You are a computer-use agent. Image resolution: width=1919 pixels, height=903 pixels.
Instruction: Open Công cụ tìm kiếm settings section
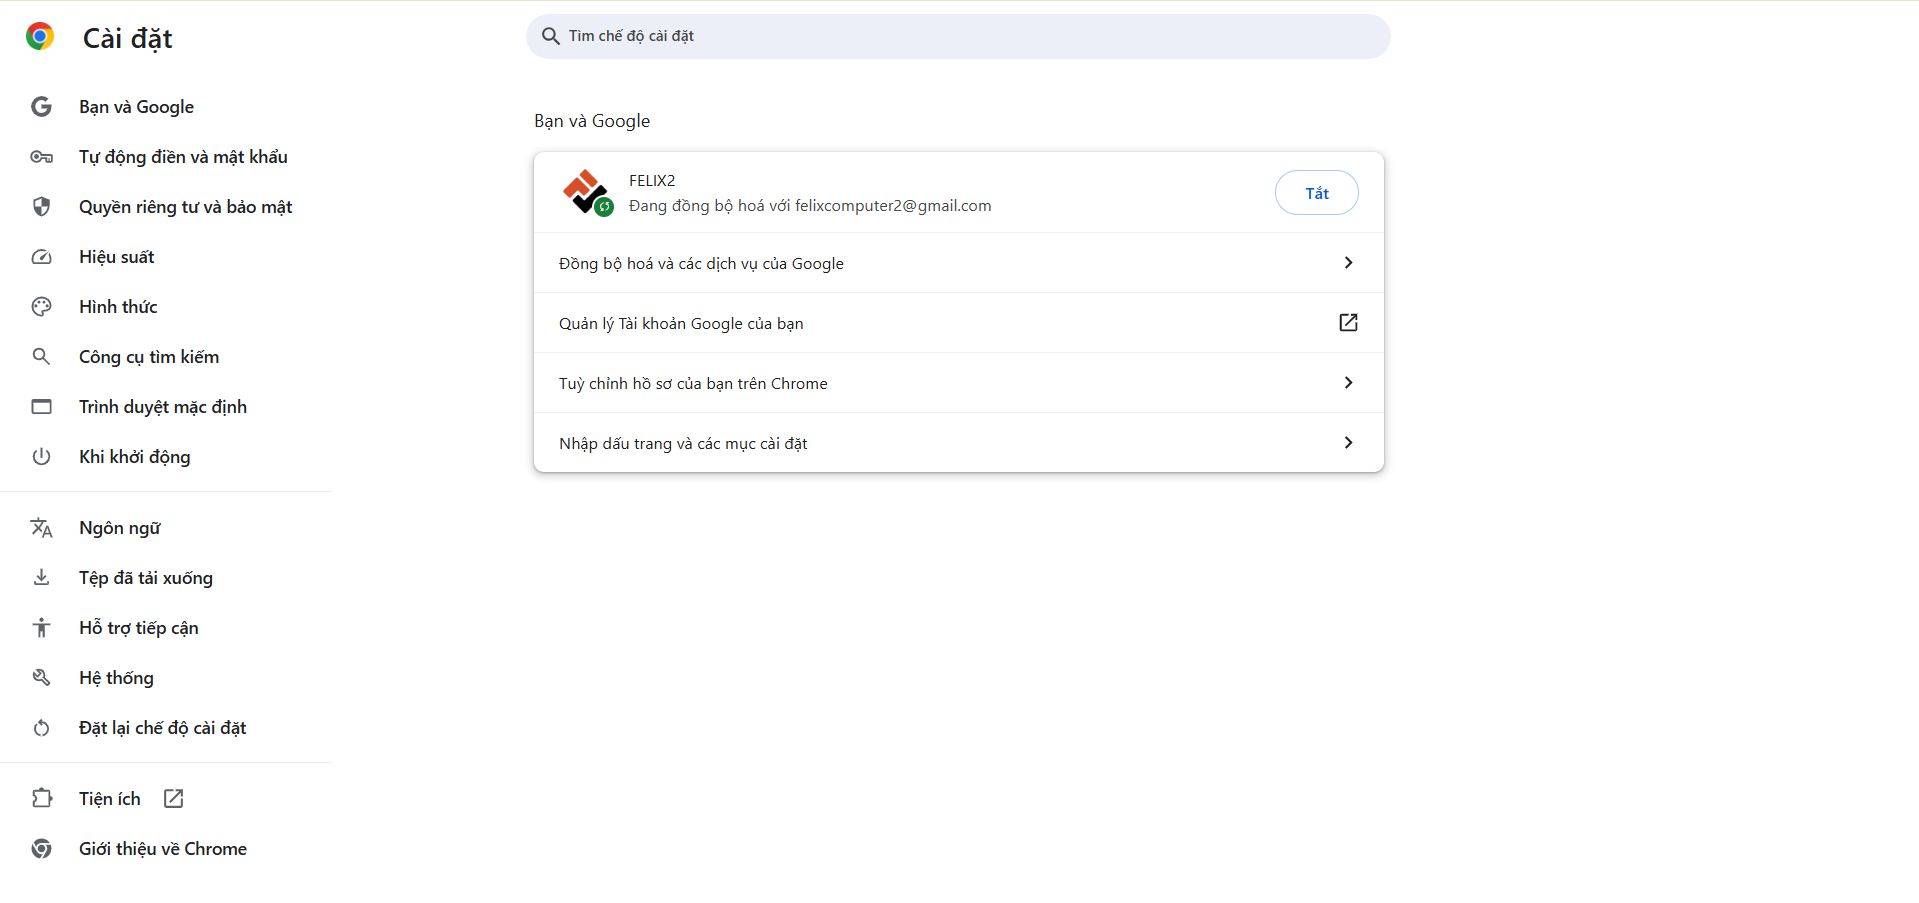pyautogui.click(x=149, y=357)
